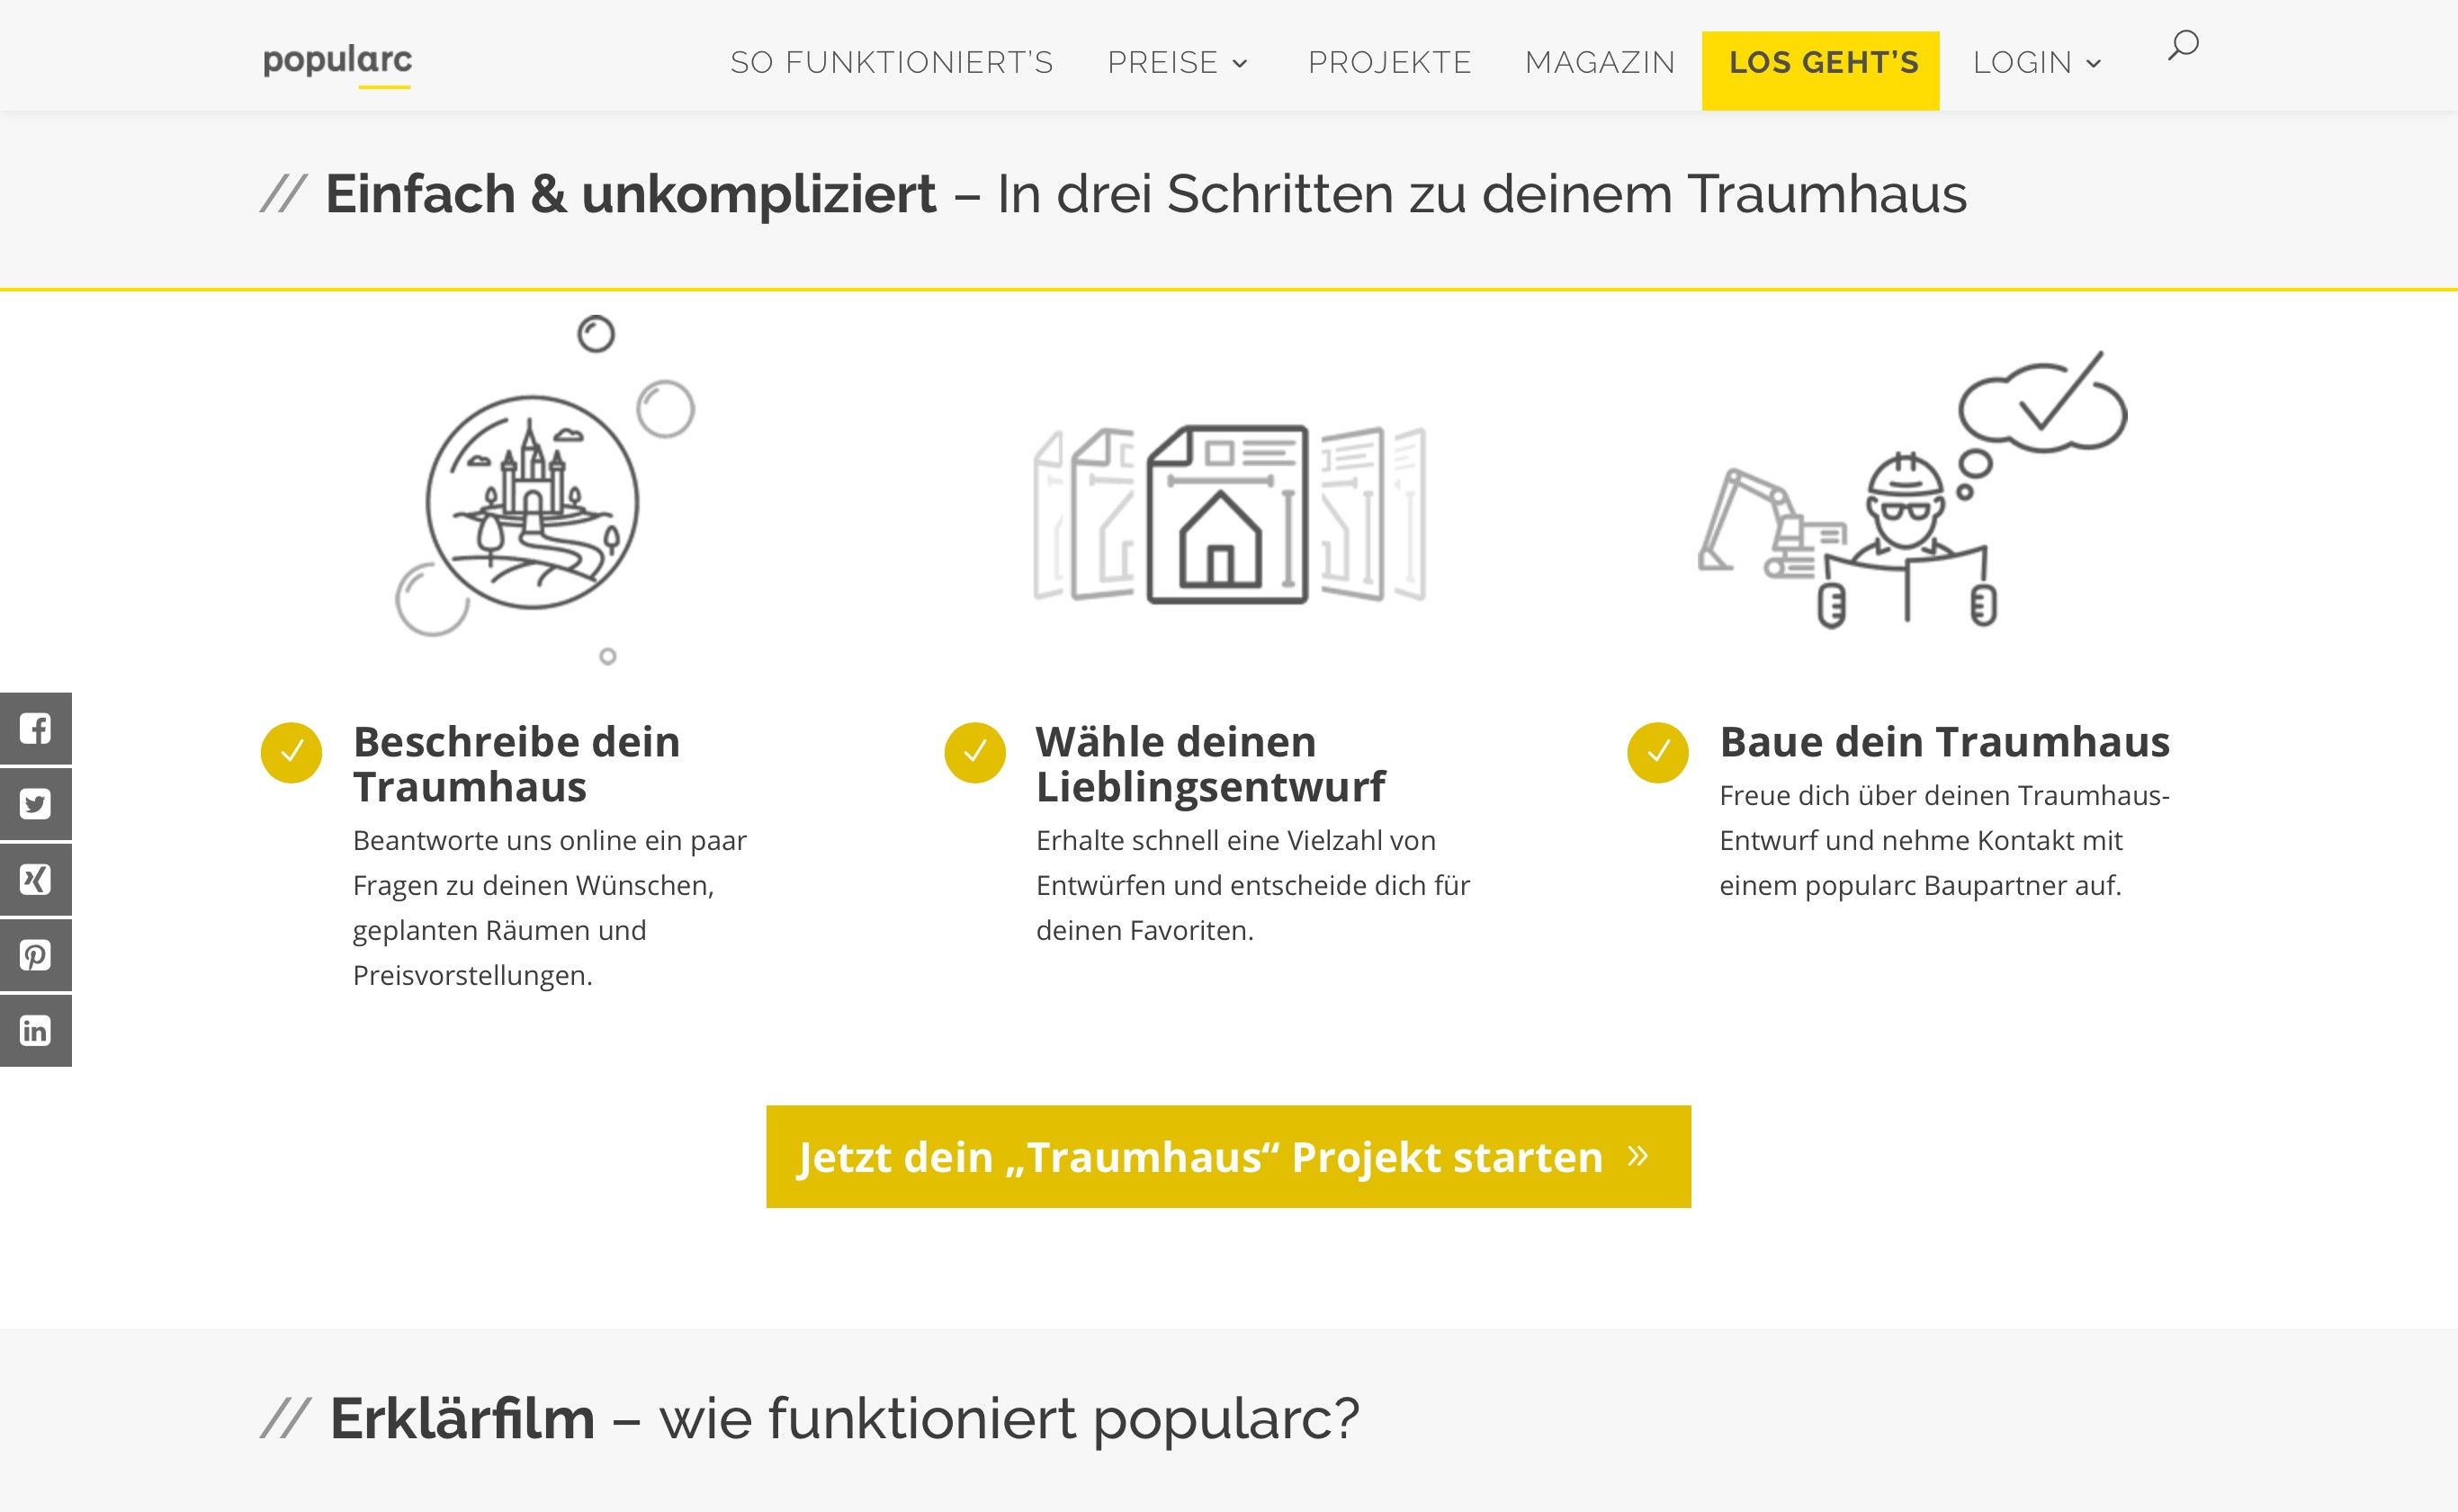Screen dimensions: 2458x1512
Task: Pin page on Pinterest
Action: [35, 955]
